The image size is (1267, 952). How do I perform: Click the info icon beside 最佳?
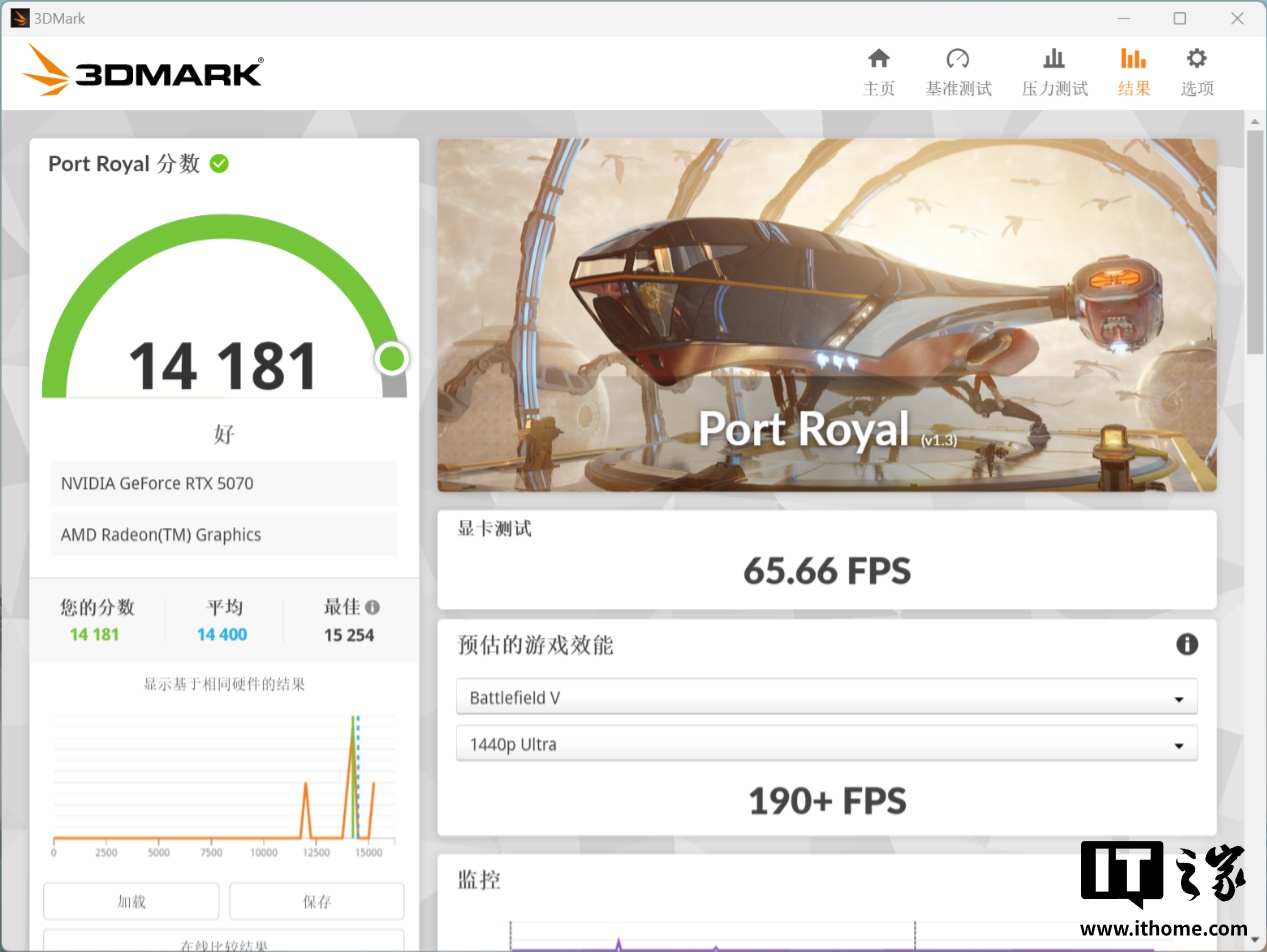click(372, 607)
